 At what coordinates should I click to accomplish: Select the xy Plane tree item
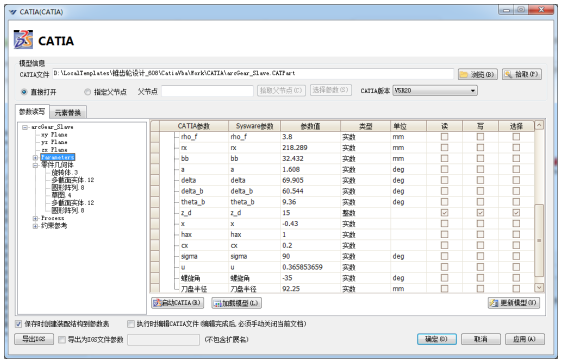[54, 135]
